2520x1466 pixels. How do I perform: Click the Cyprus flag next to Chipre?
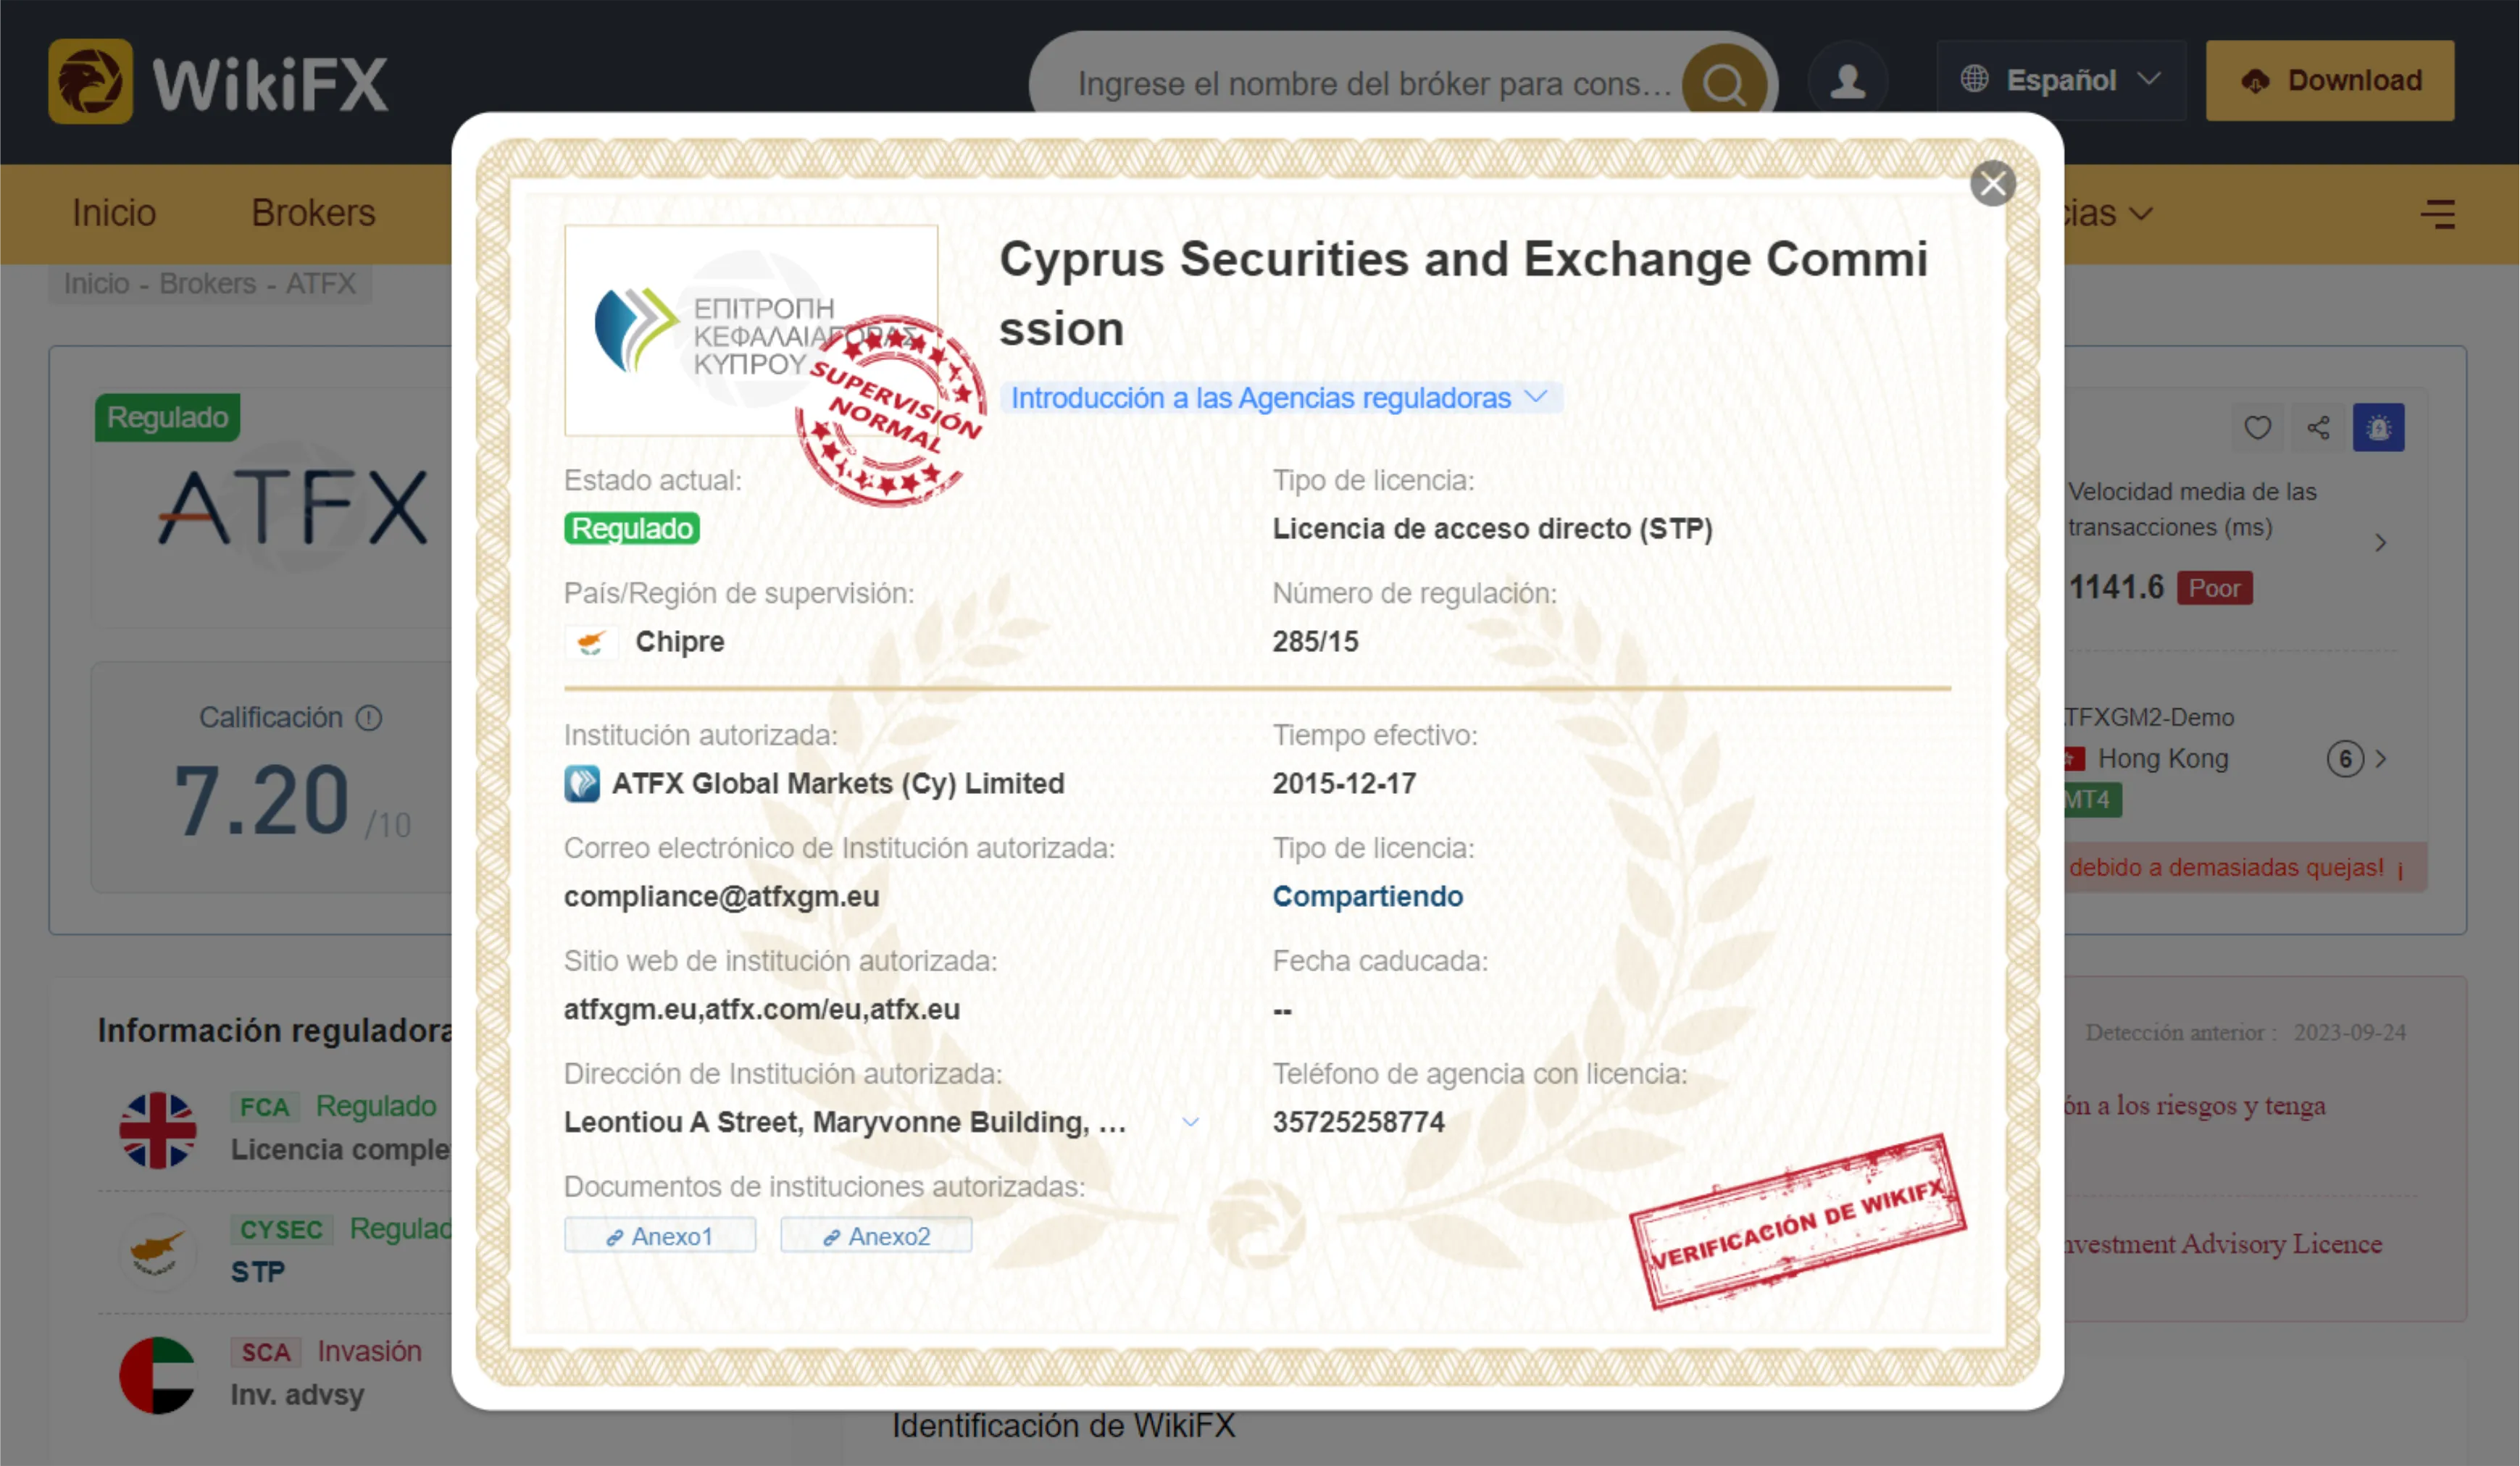591,642
